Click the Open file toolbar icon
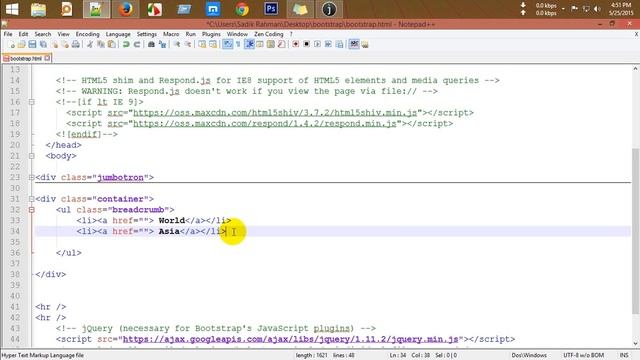 tap(22, 44)
